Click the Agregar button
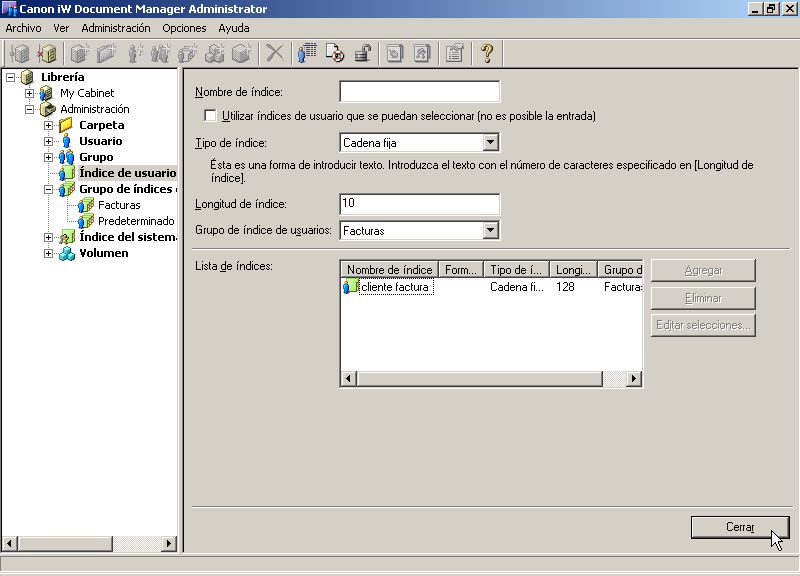The image size is (800, 576). [x=703, y=270]
